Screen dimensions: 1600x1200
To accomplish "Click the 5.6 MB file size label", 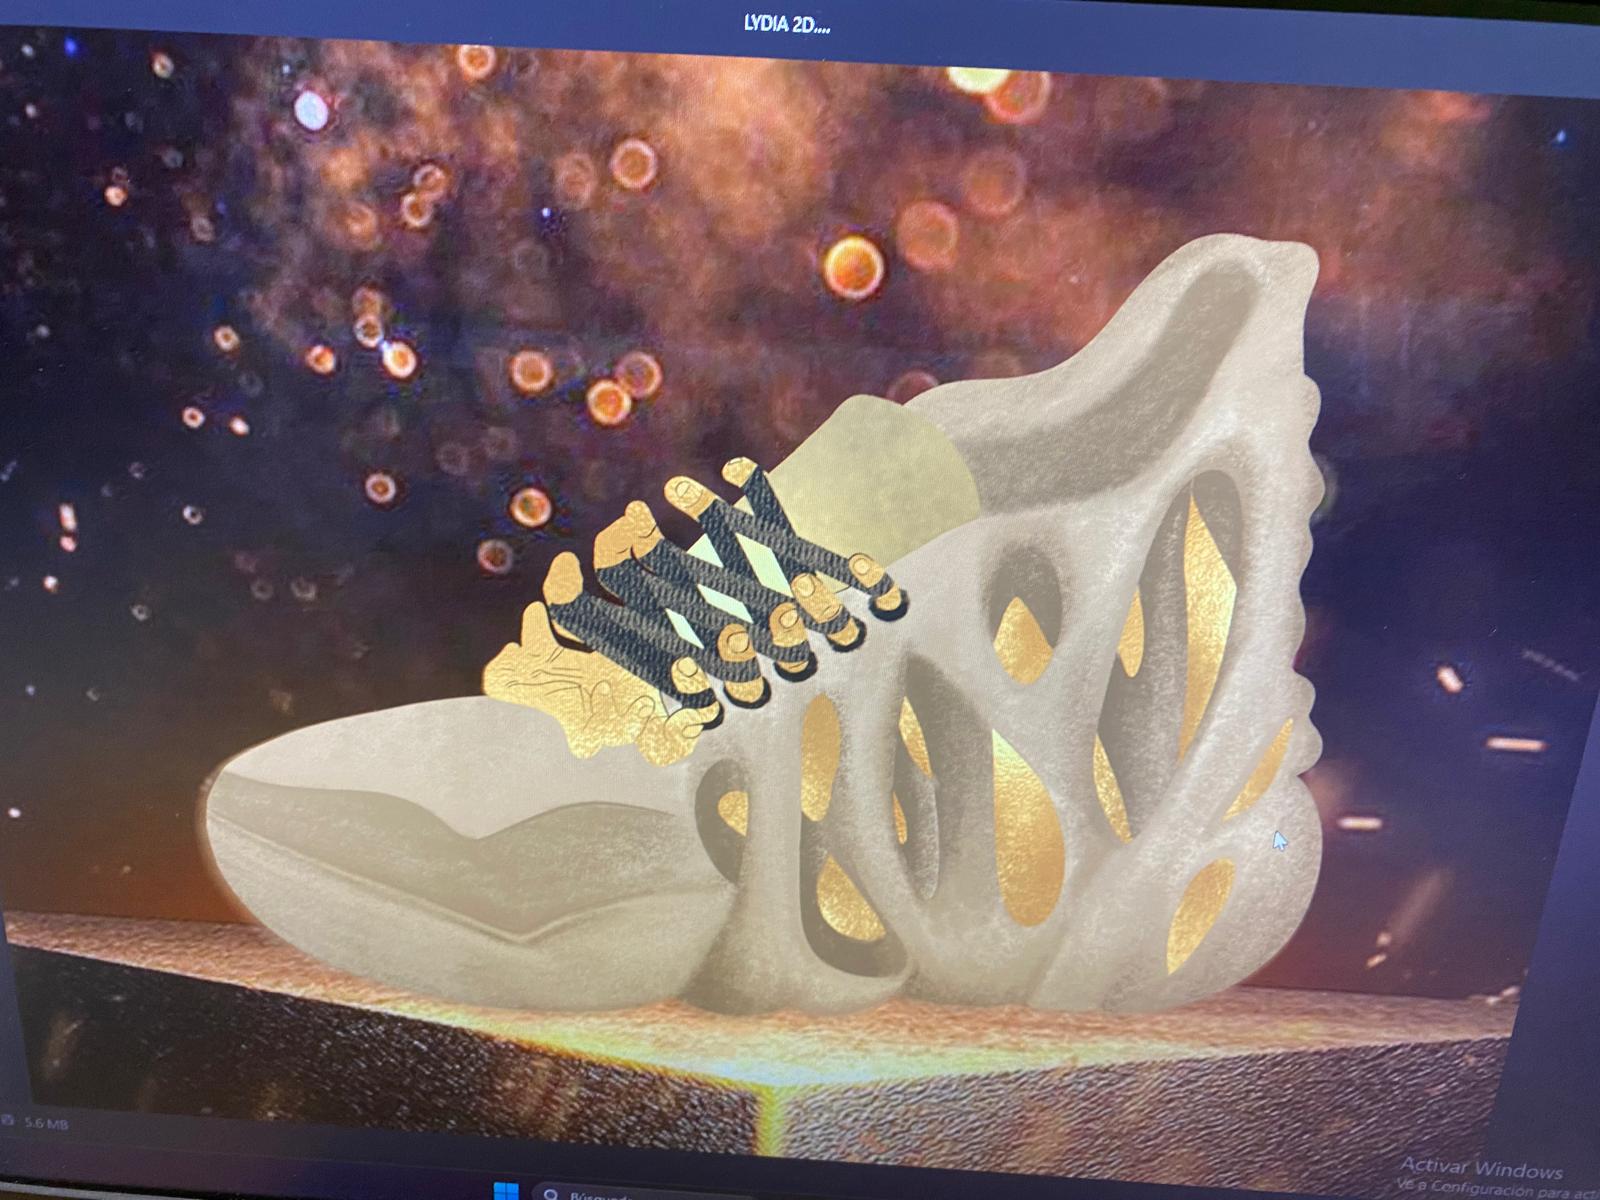I will coord(45,1123).
